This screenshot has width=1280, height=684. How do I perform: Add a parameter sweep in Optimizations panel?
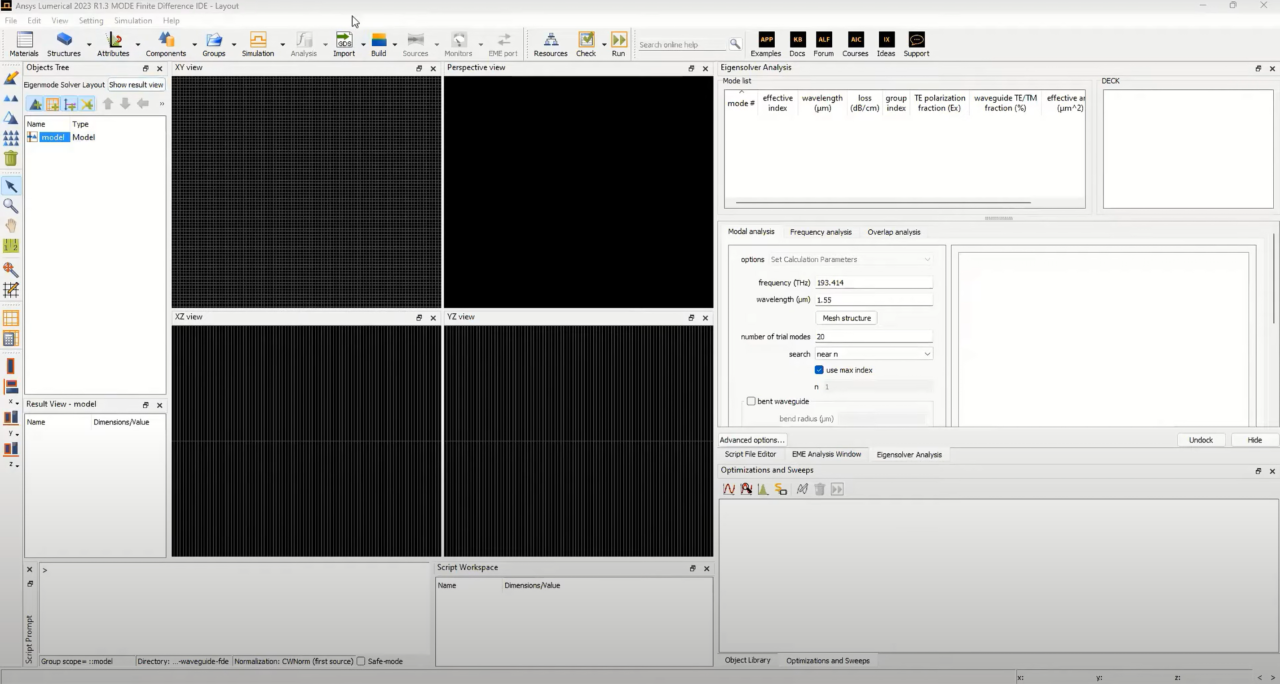pos(729,489)
